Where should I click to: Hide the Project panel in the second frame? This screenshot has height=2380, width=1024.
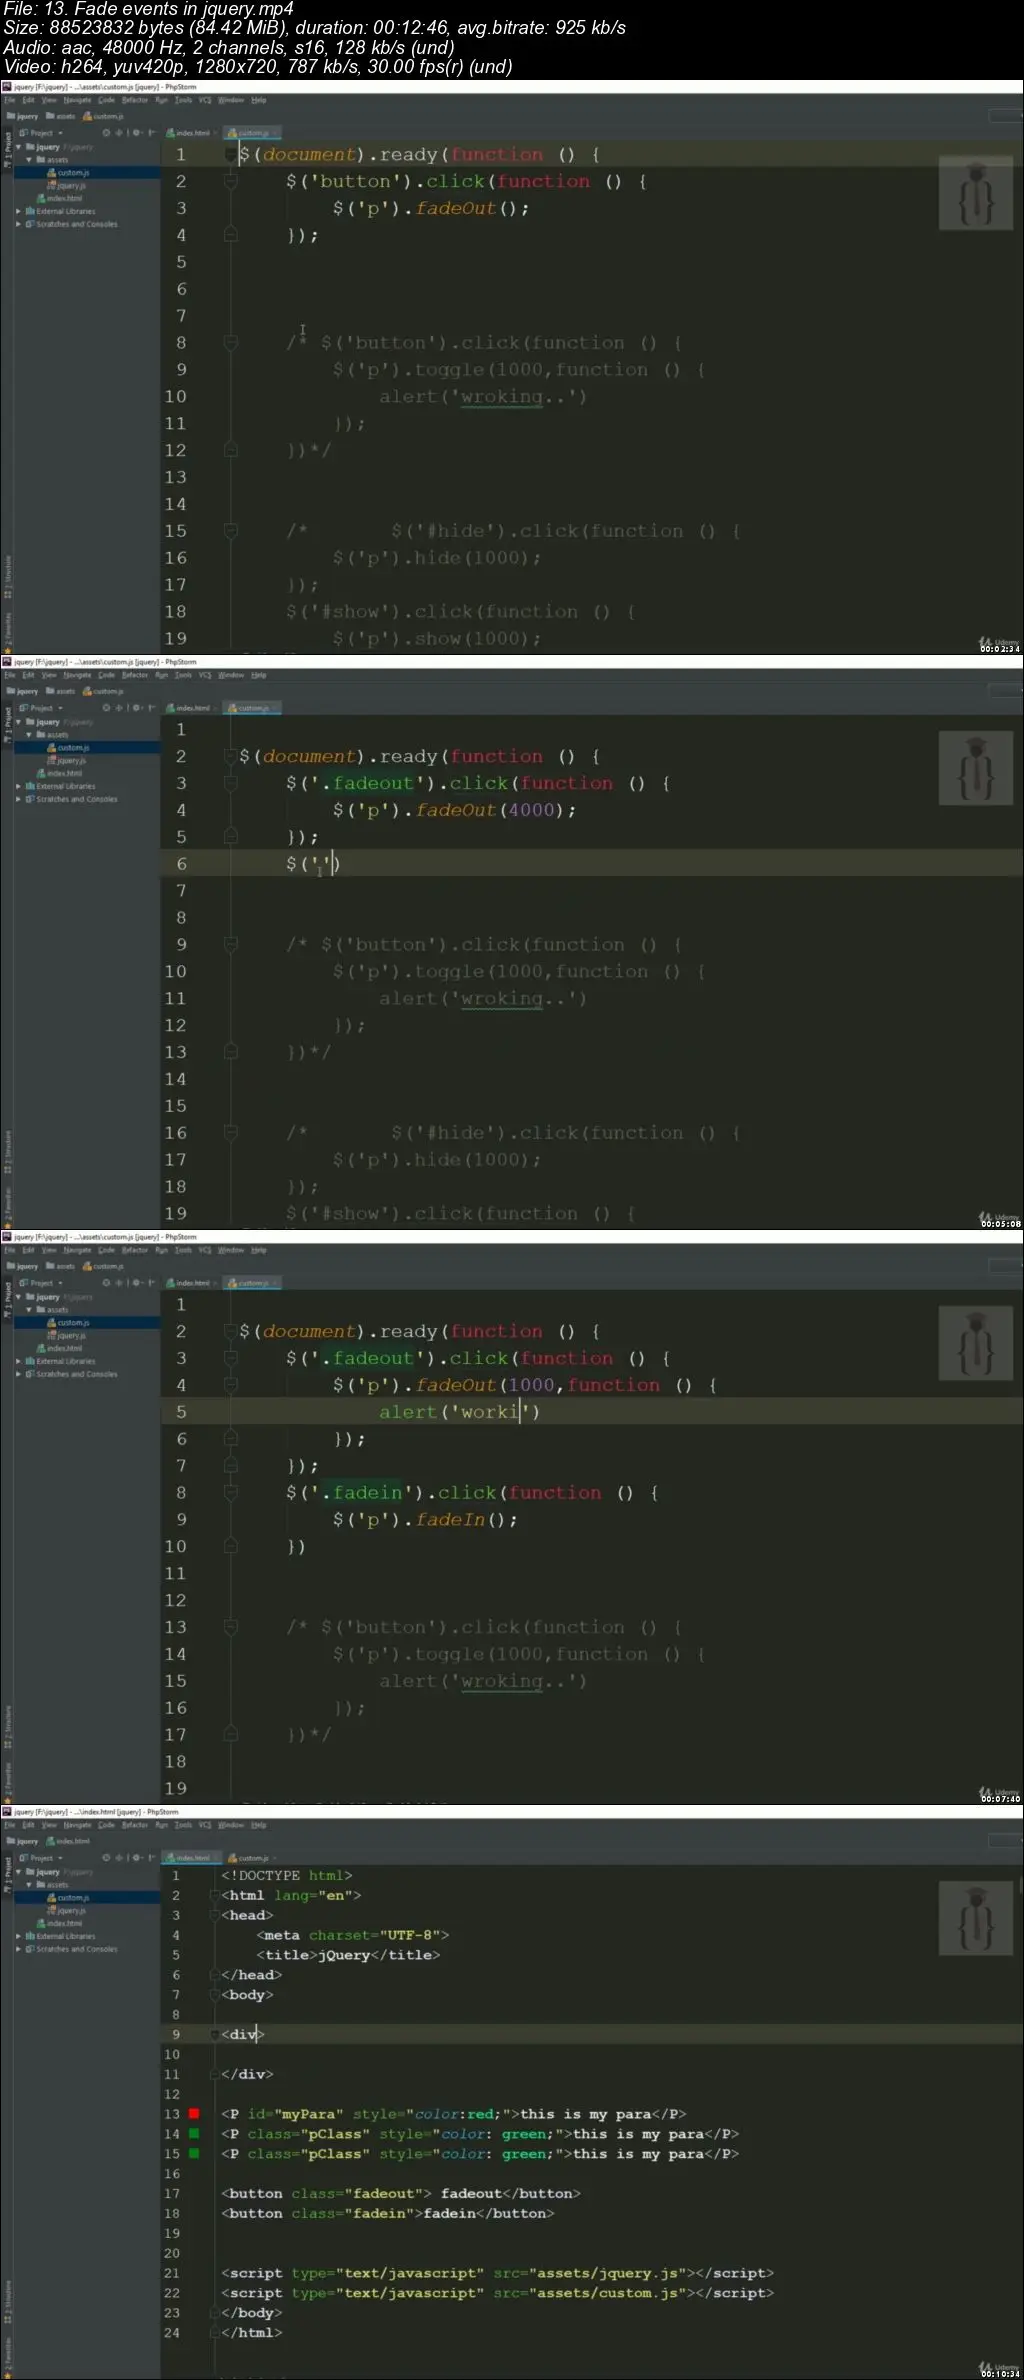coord(150,708)
